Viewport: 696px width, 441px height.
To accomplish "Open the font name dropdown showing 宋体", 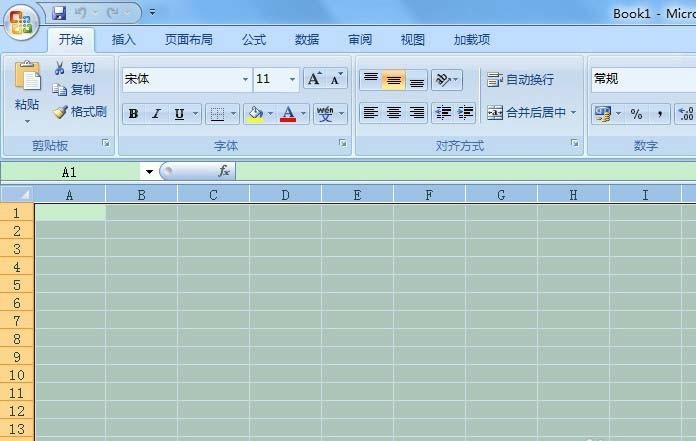I will [x=245, y=79].
